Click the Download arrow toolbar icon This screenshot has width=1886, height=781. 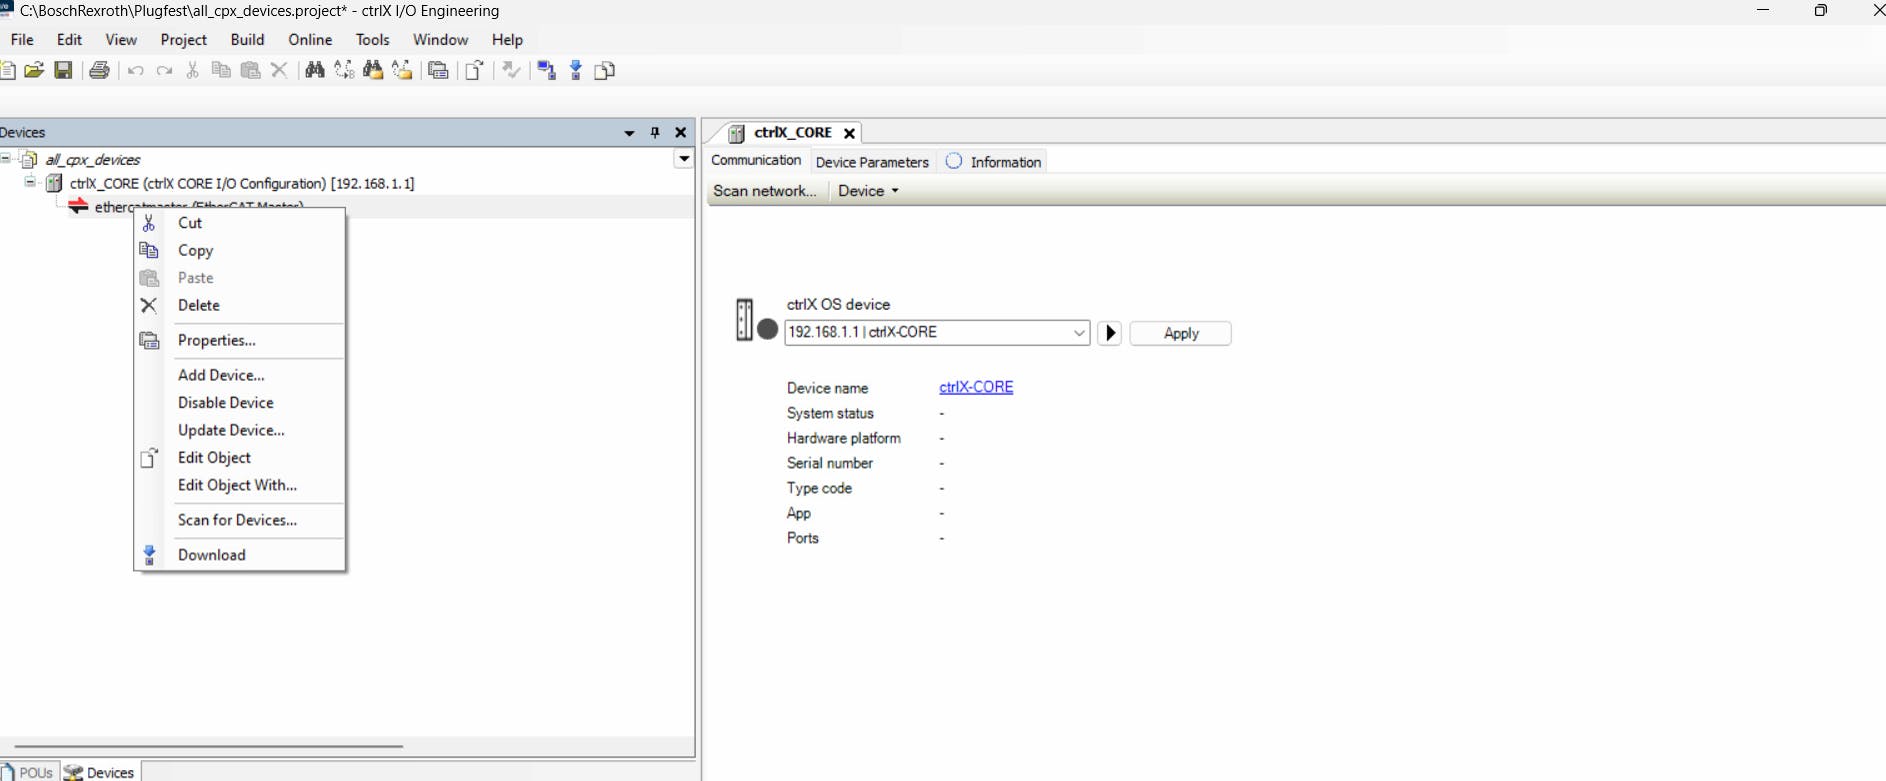(576, 70)
